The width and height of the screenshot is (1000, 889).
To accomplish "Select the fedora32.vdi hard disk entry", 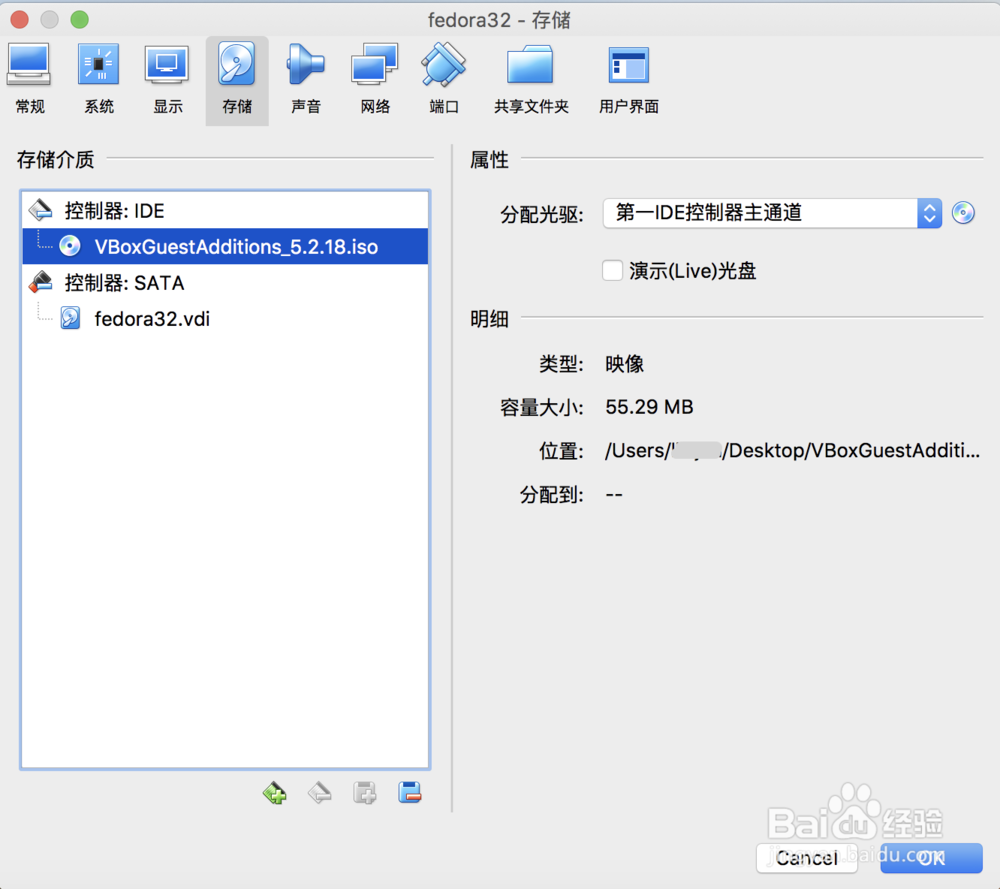I will (x=225, y=318).
